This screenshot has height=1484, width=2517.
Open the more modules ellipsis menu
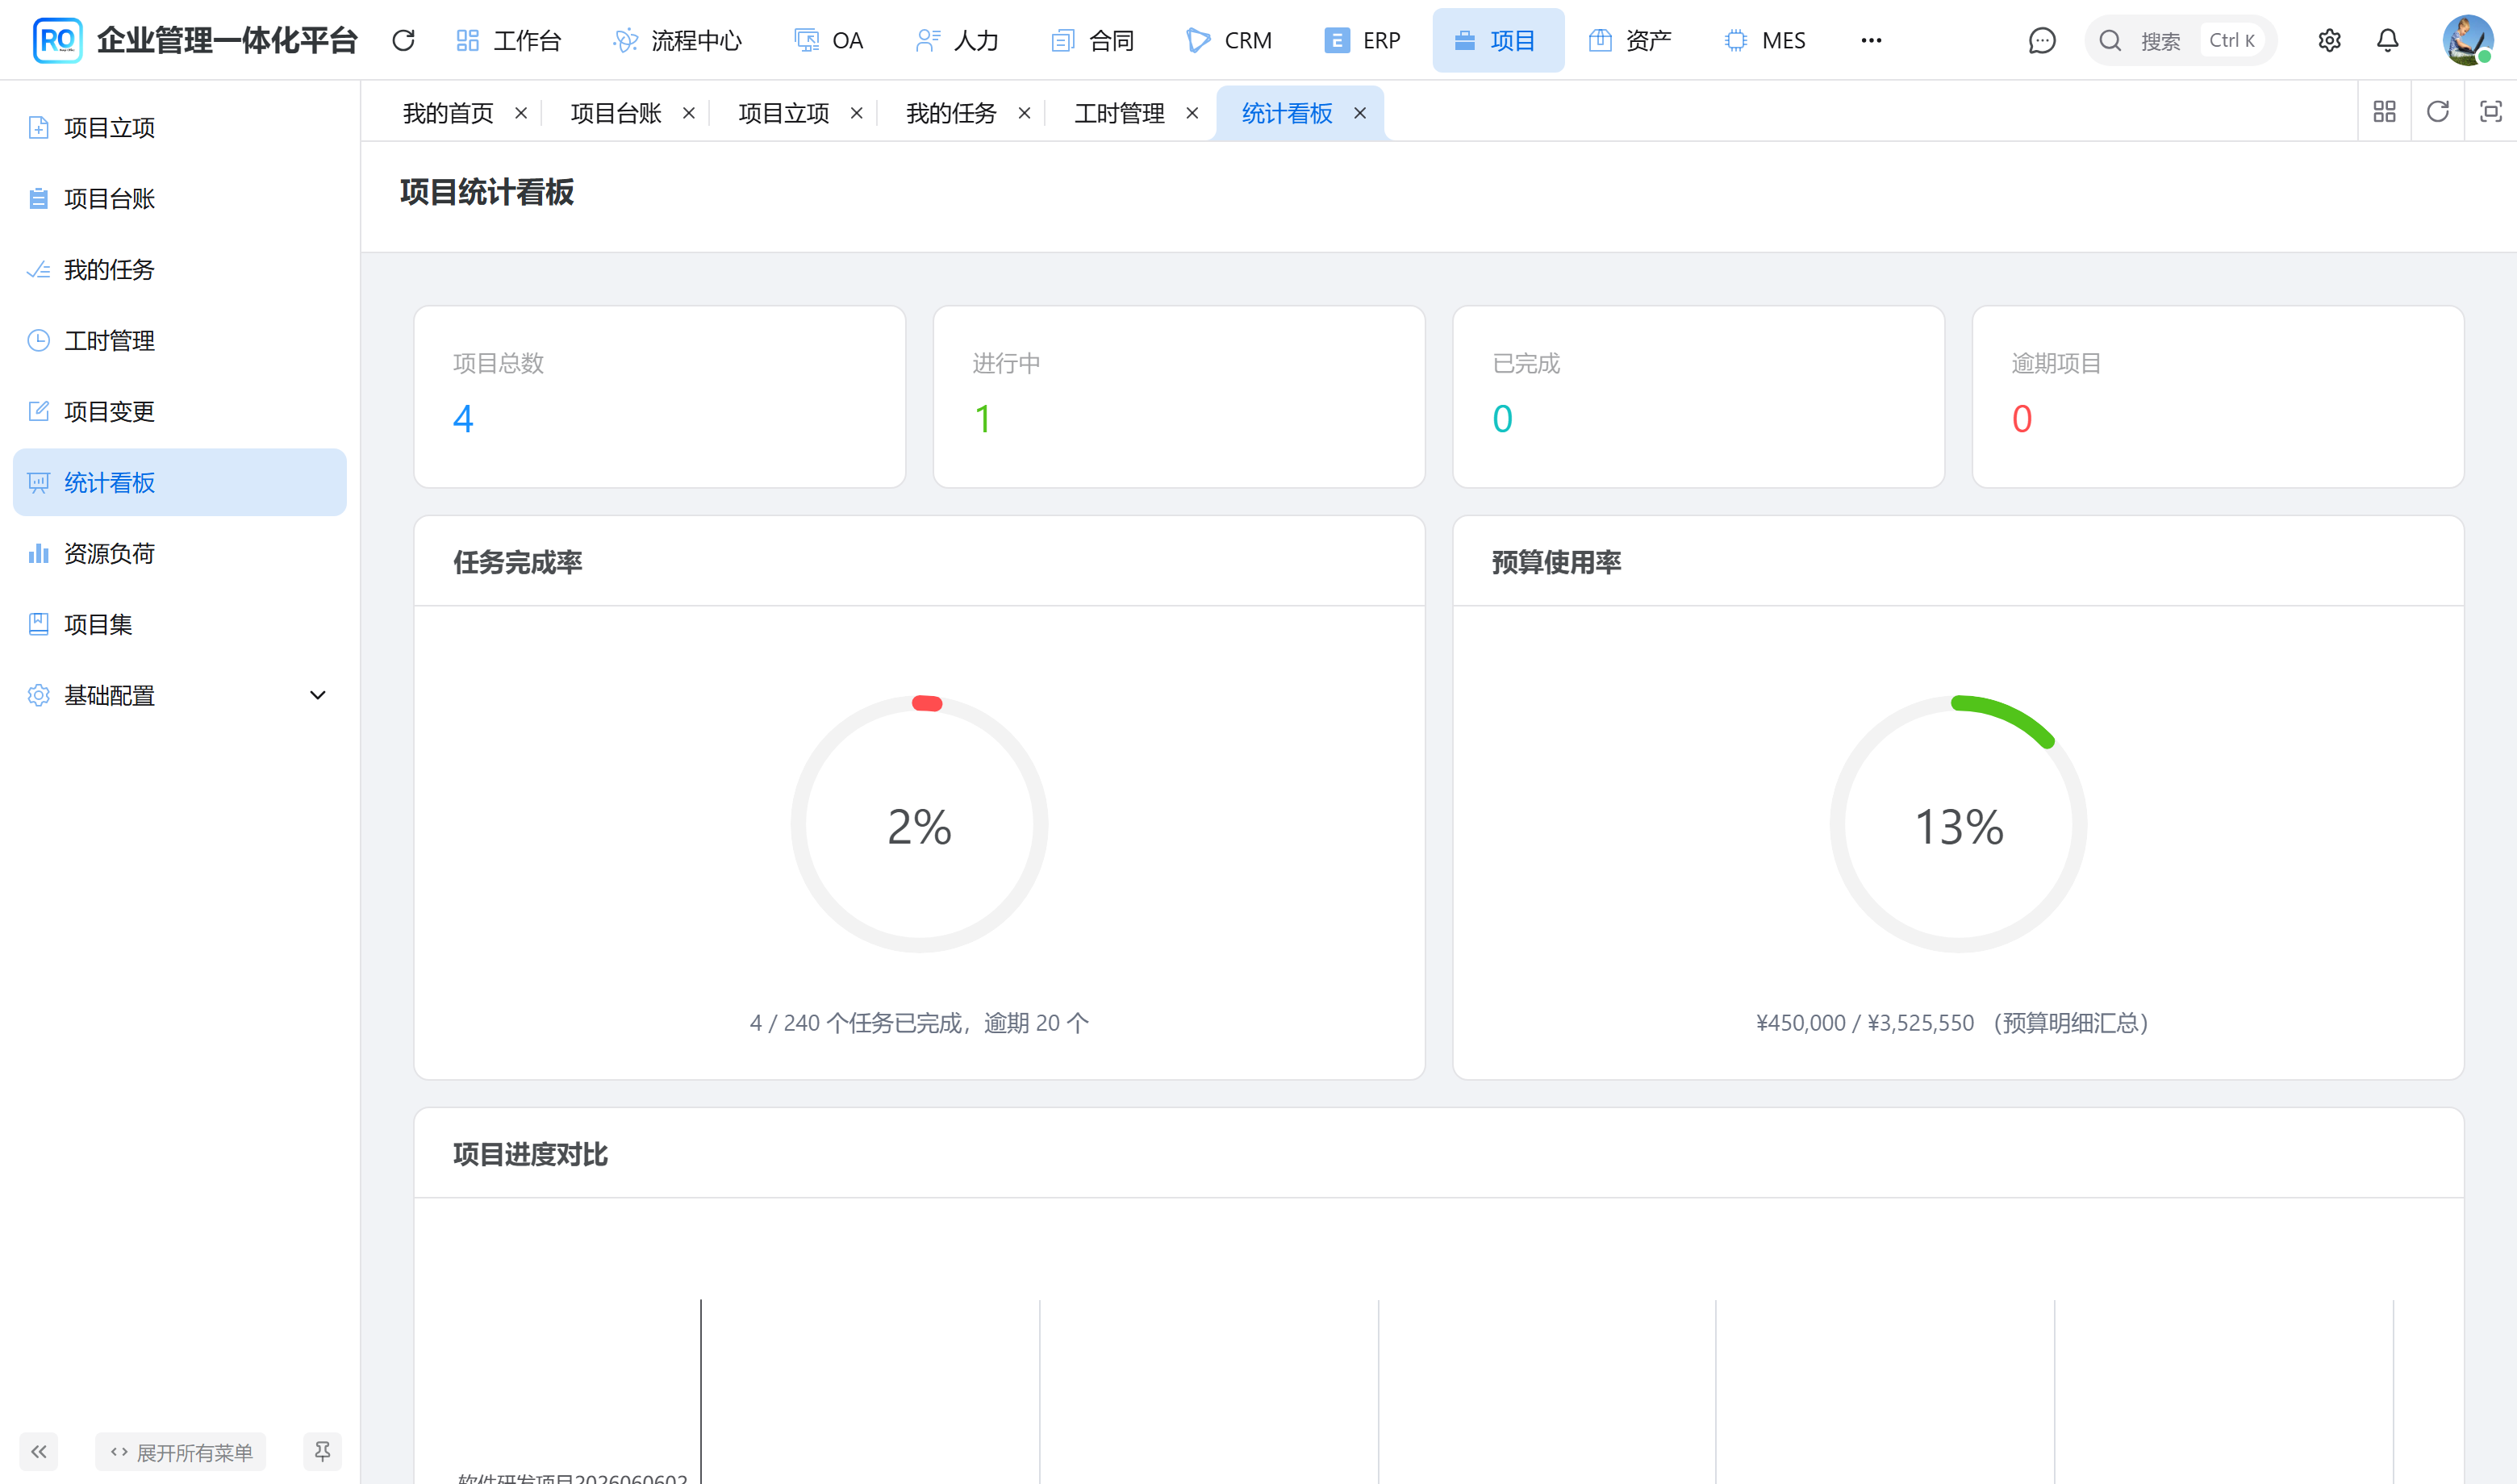tap(1871, 40)
